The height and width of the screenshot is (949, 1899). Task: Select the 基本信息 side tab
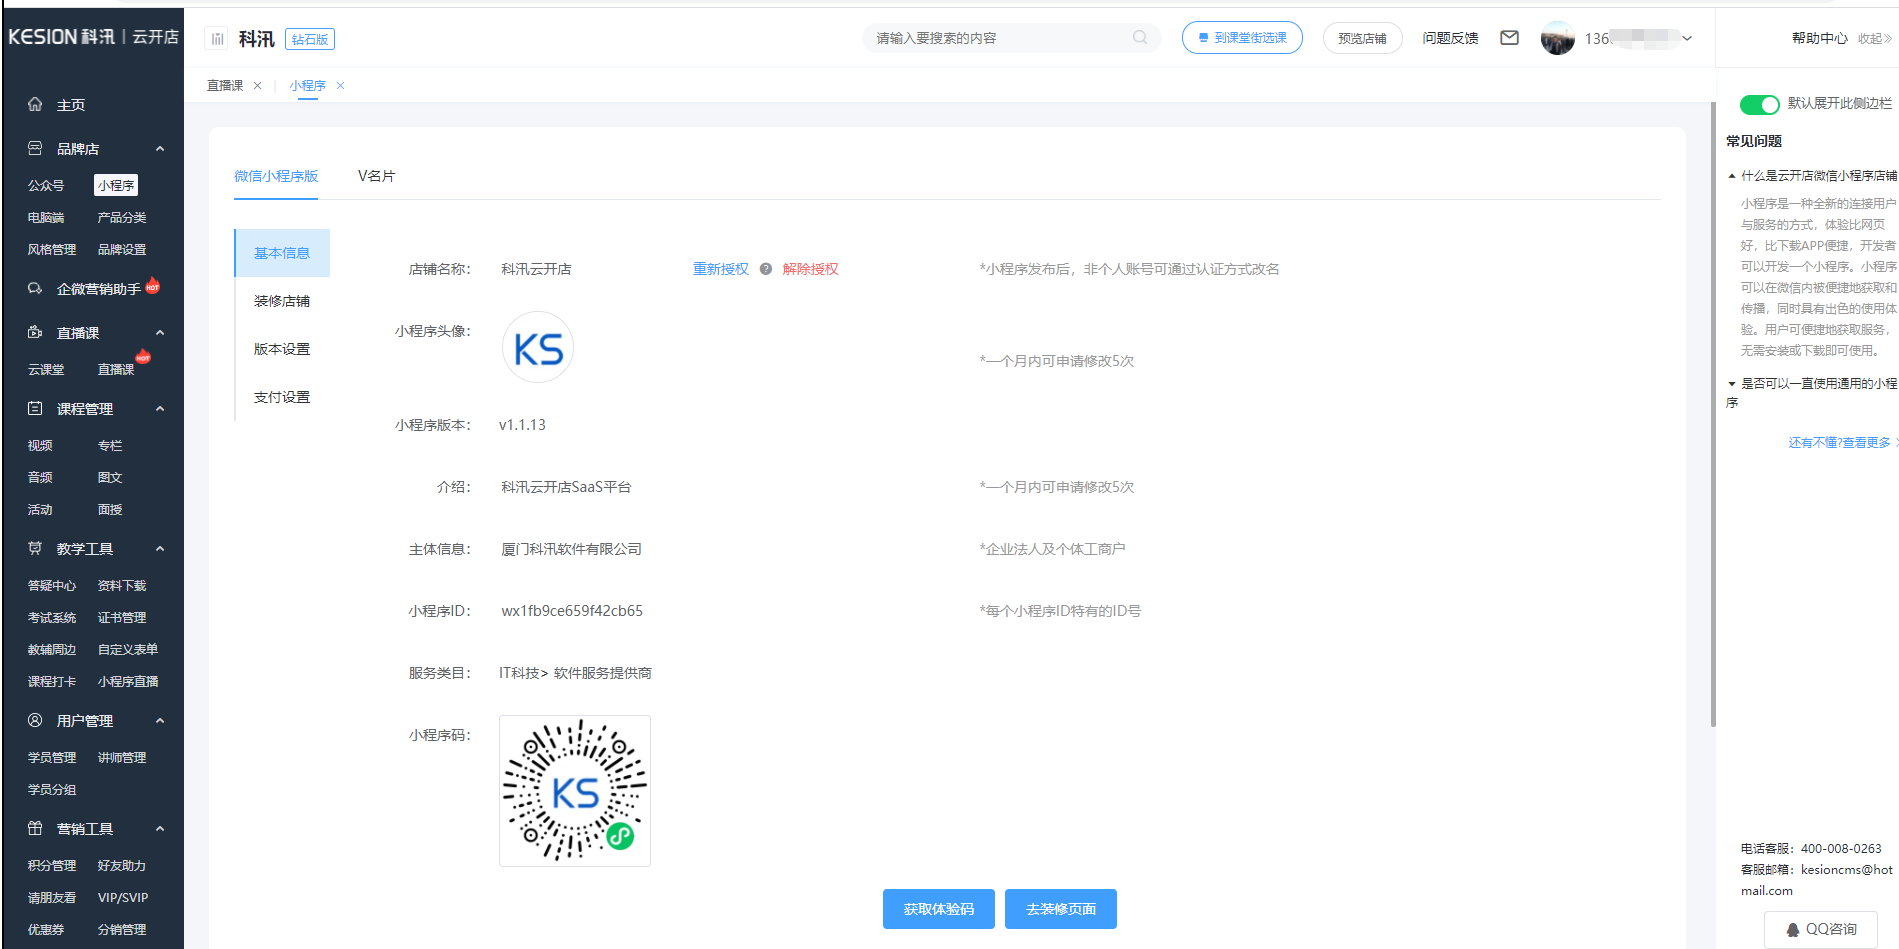[282, 253]
